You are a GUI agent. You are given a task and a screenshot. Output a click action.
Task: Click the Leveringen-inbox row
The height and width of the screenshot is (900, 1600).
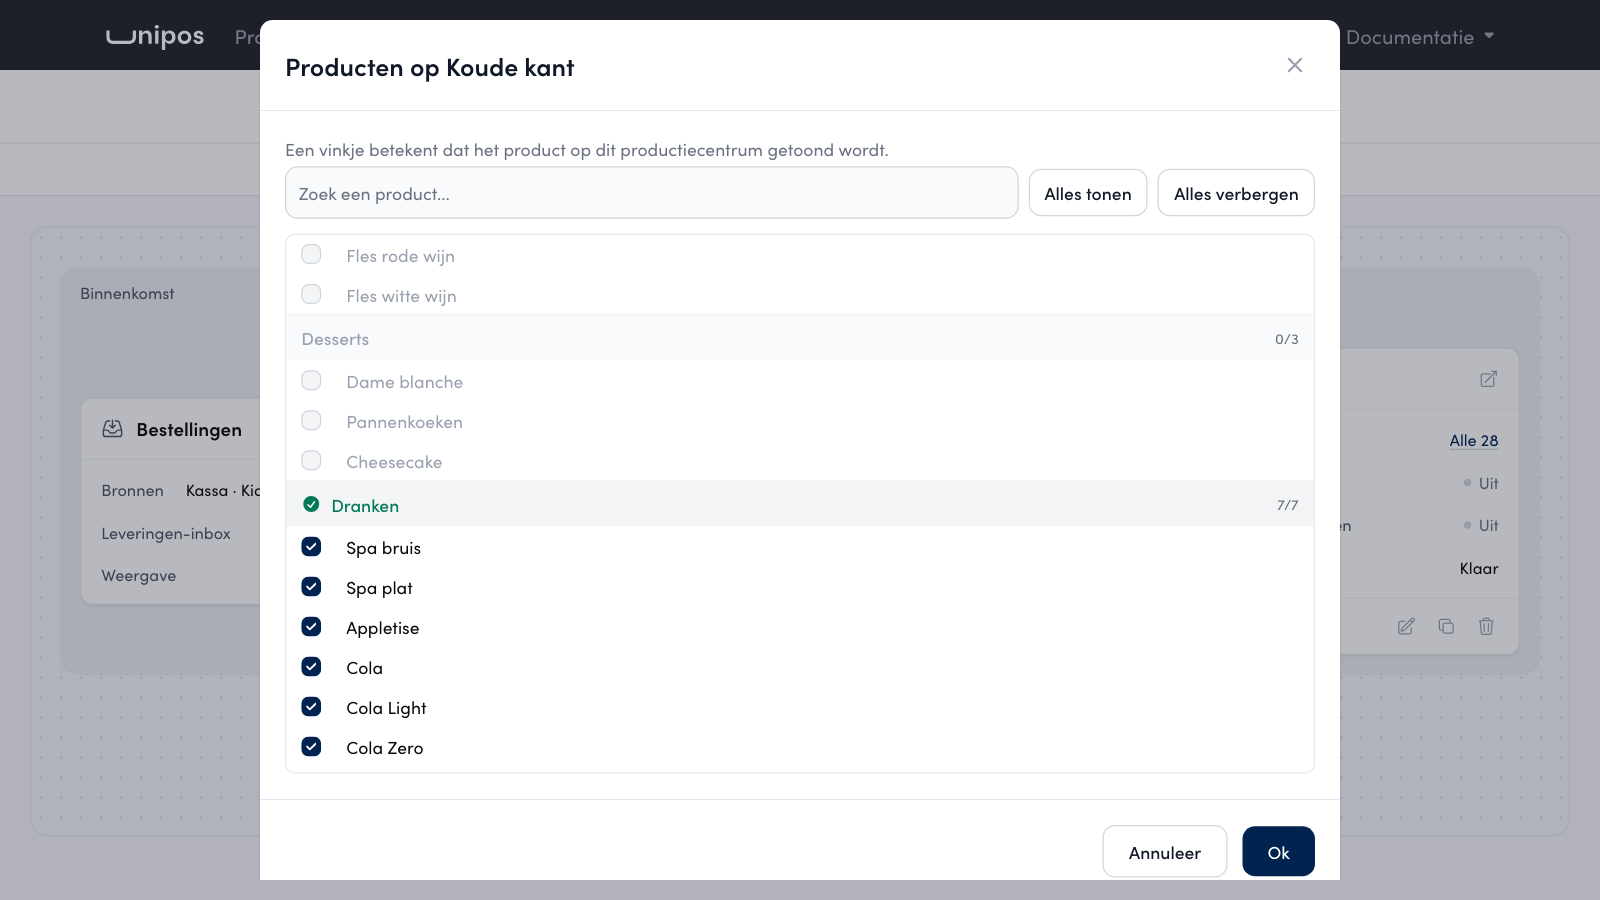click(x=166, y=534)
